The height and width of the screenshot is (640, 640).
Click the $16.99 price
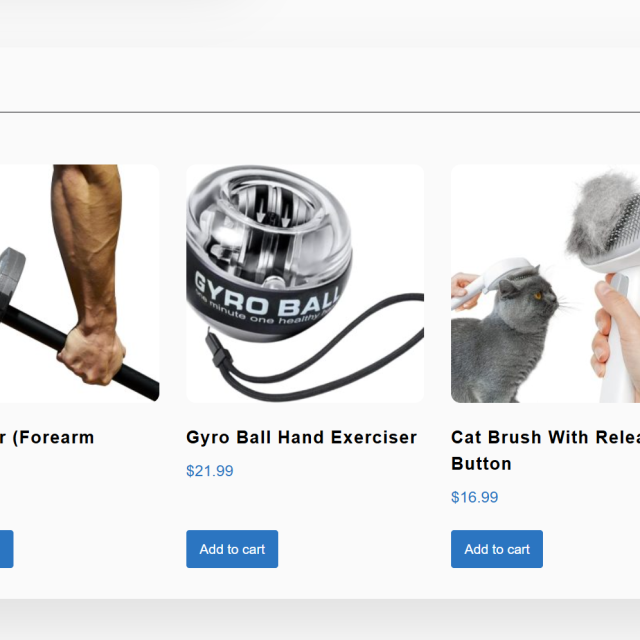click(x=475, y=497)
